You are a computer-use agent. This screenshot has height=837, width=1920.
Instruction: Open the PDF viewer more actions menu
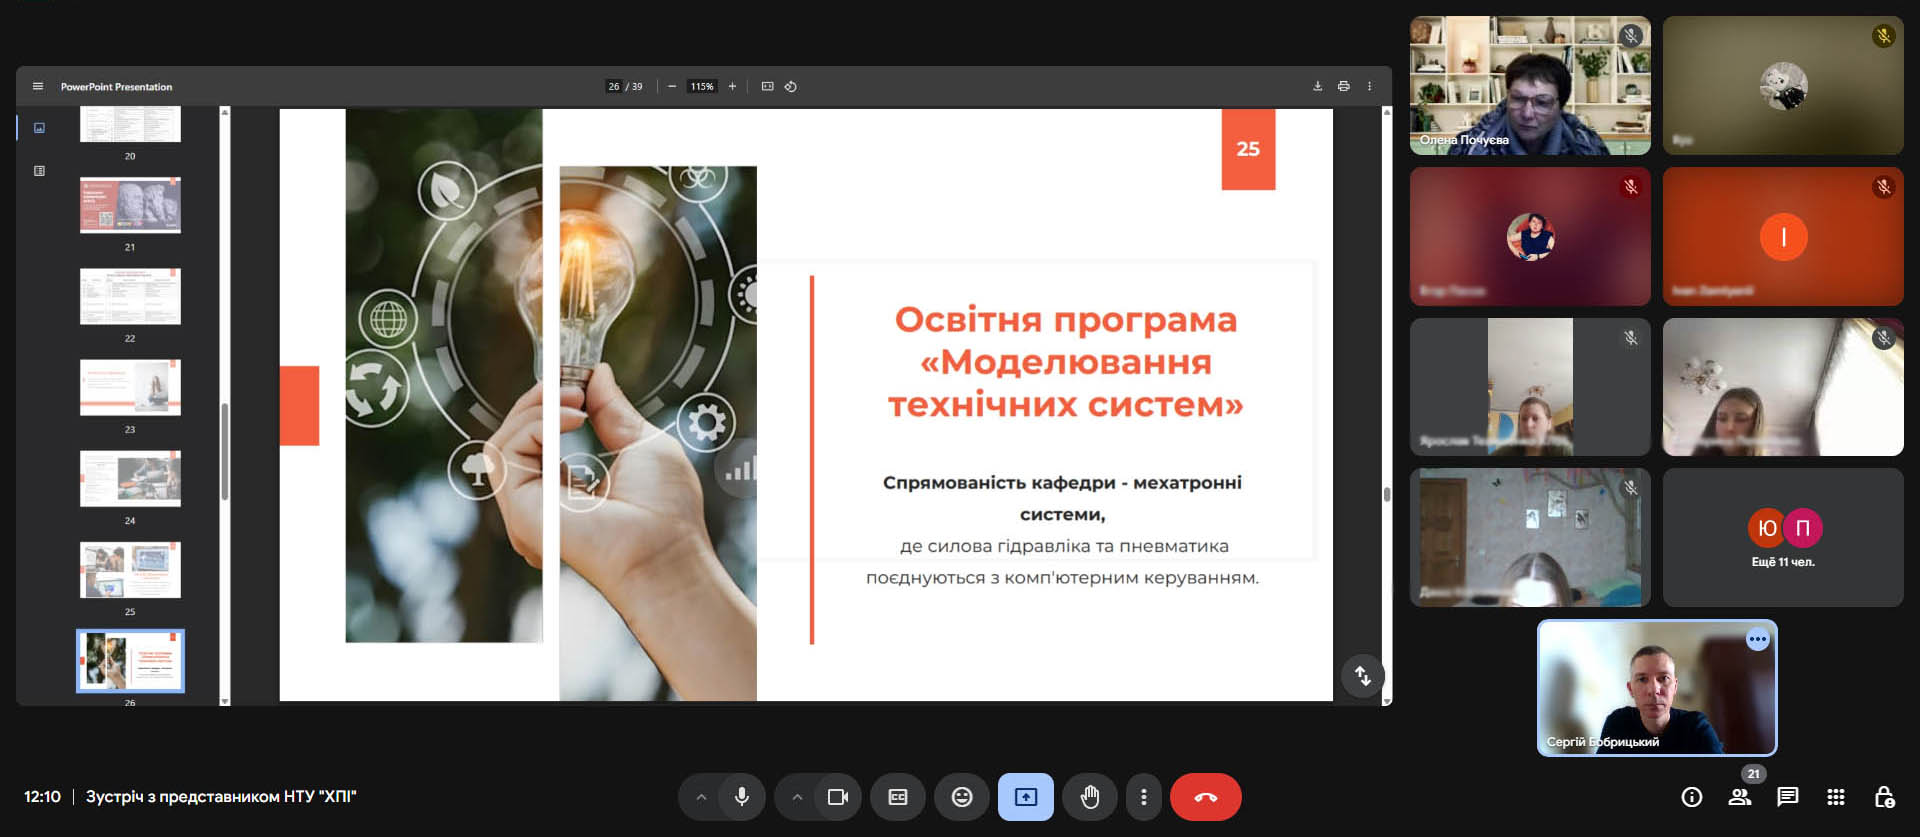pyautogui.click(x=1370, y=87)
